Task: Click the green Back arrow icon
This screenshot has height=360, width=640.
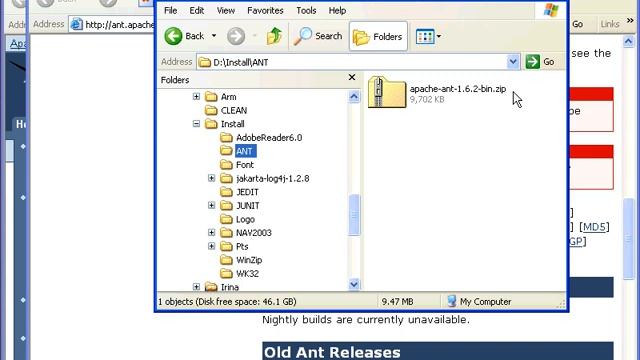Action: pyautogui.click(x=173, y=36)
